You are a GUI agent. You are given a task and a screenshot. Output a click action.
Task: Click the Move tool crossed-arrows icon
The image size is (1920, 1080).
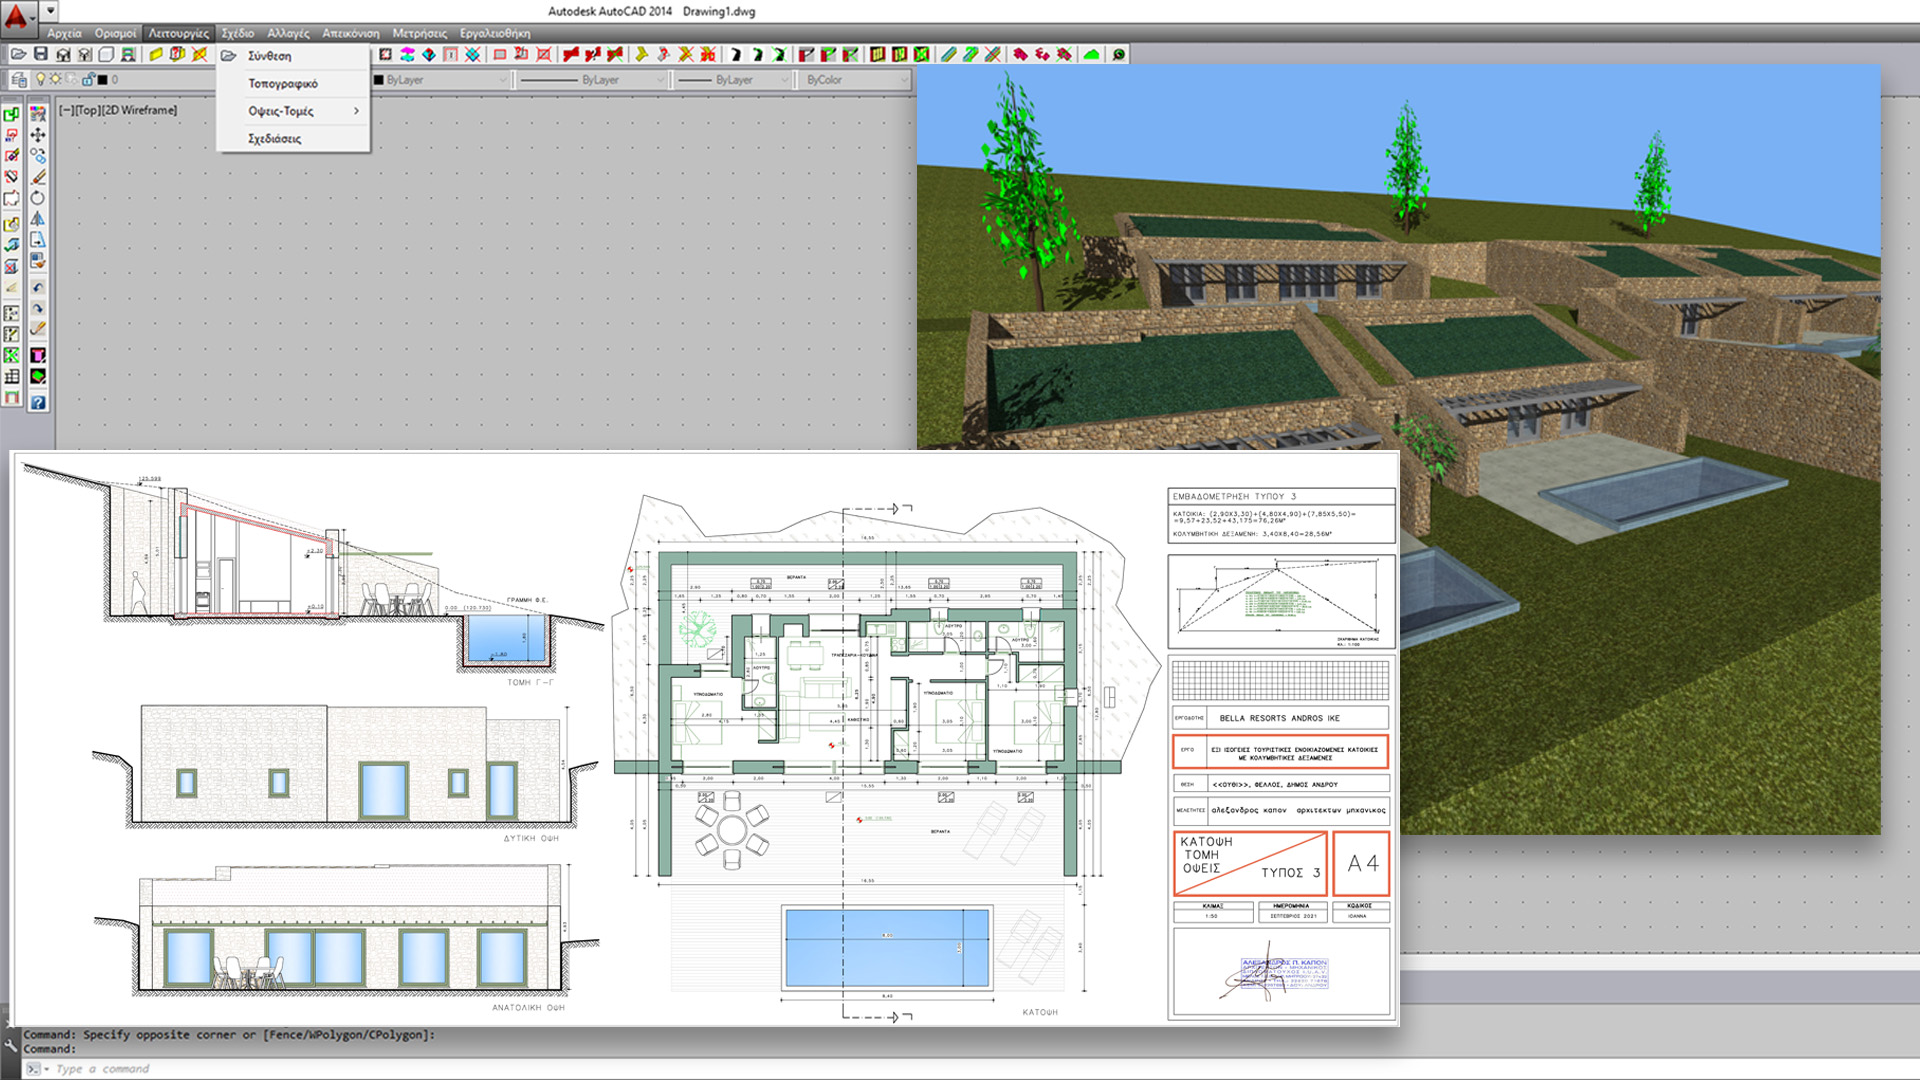coord(38,135)
